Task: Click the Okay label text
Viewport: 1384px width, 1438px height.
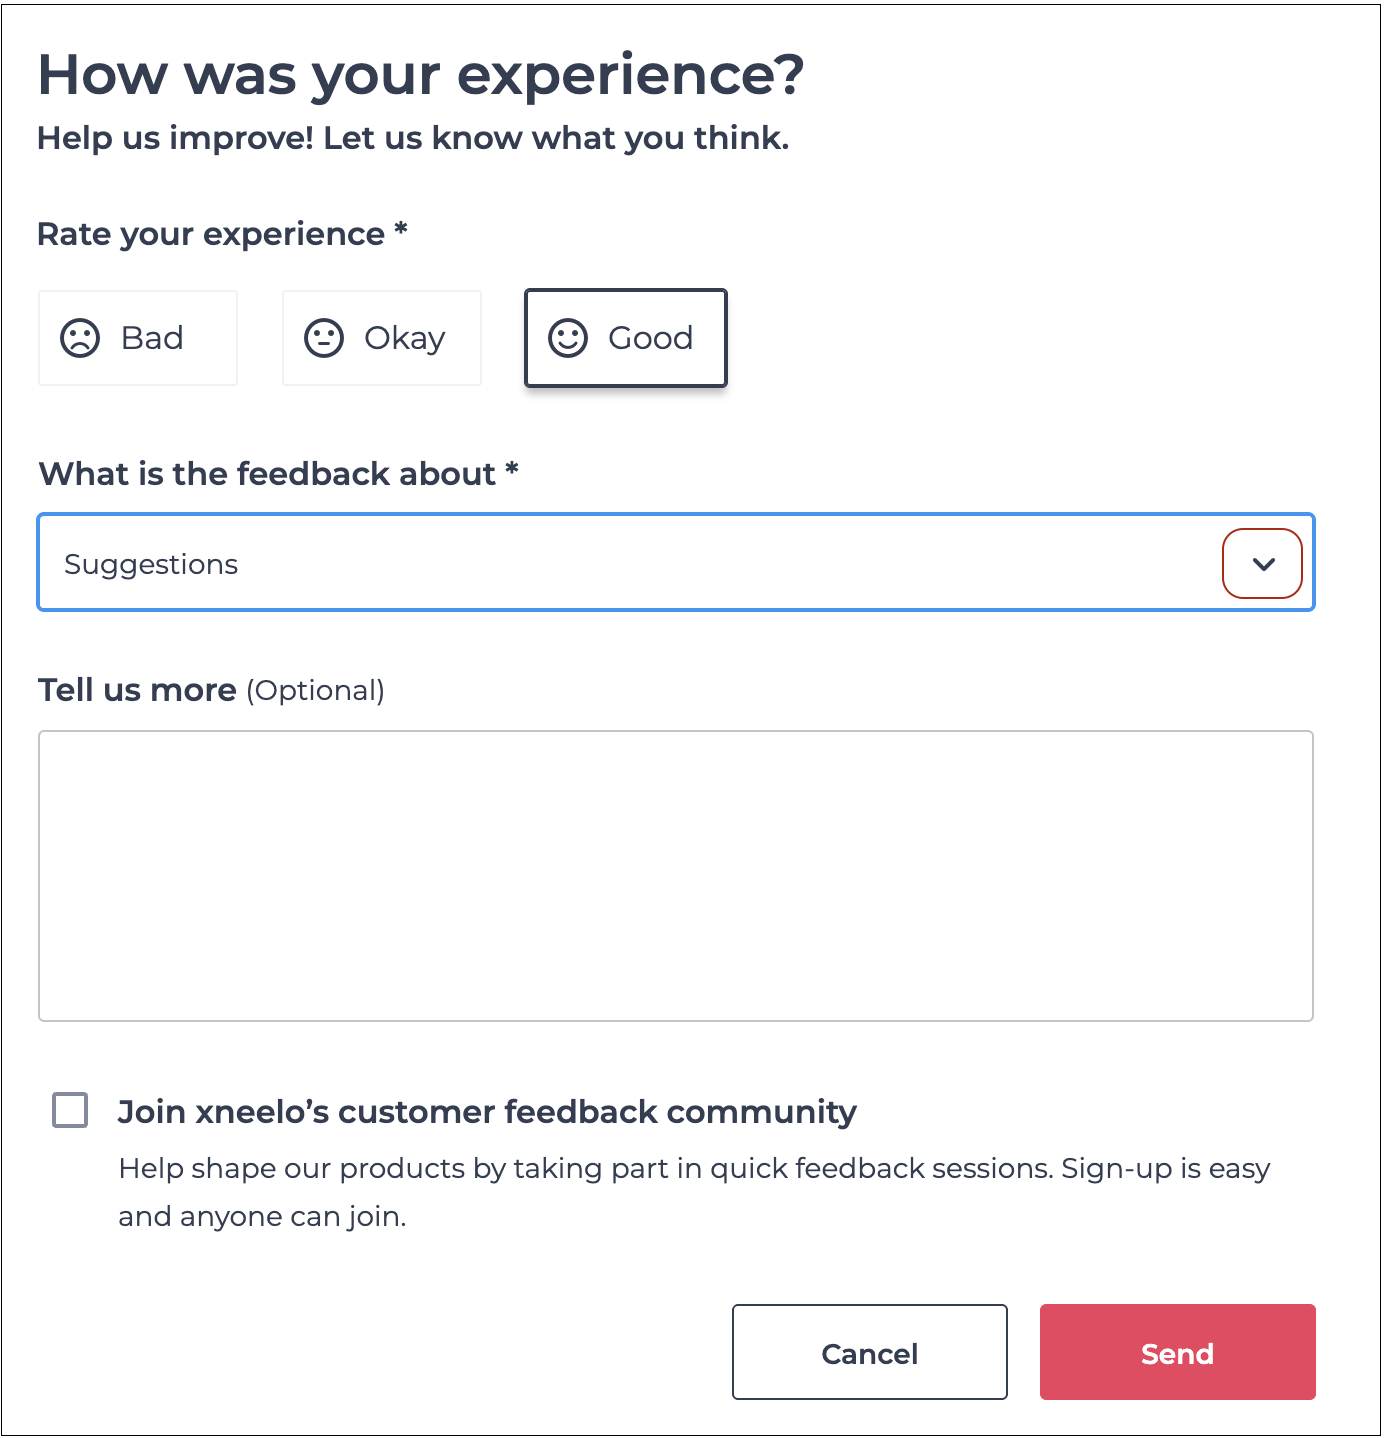Action: coord(404,338)
